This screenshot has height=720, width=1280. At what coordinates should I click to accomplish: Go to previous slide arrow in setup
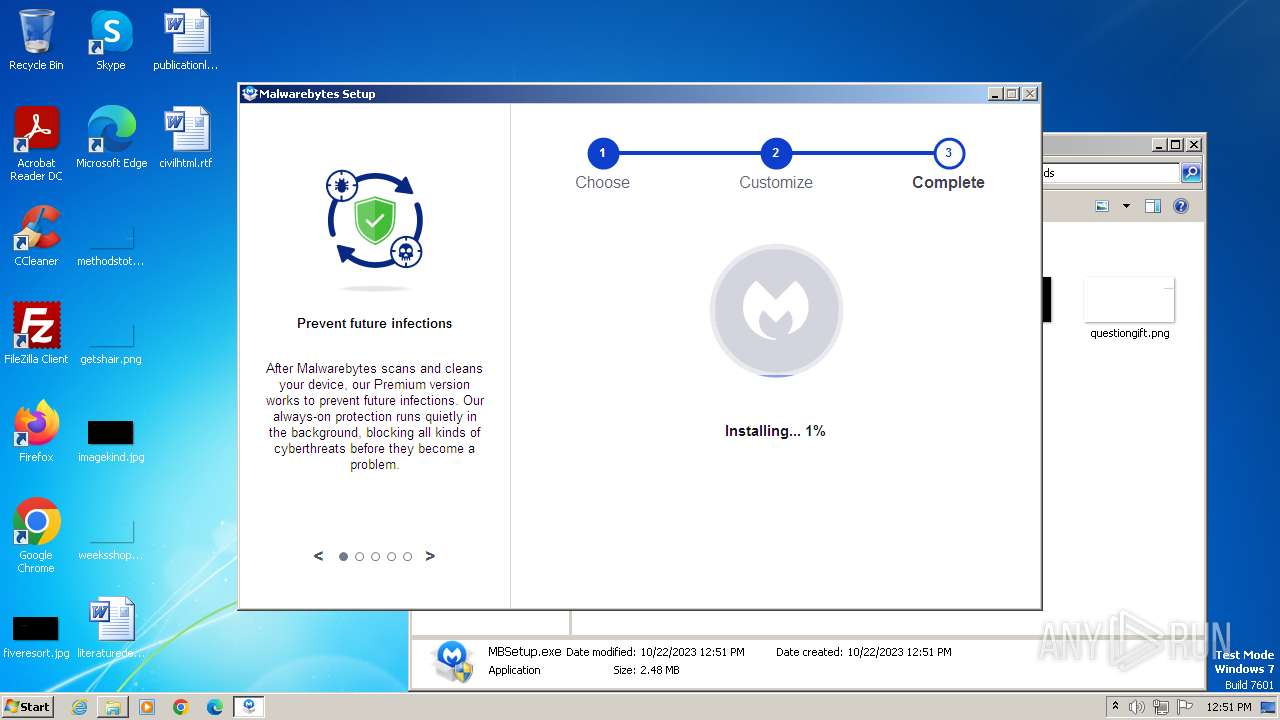tap(318, 556)
